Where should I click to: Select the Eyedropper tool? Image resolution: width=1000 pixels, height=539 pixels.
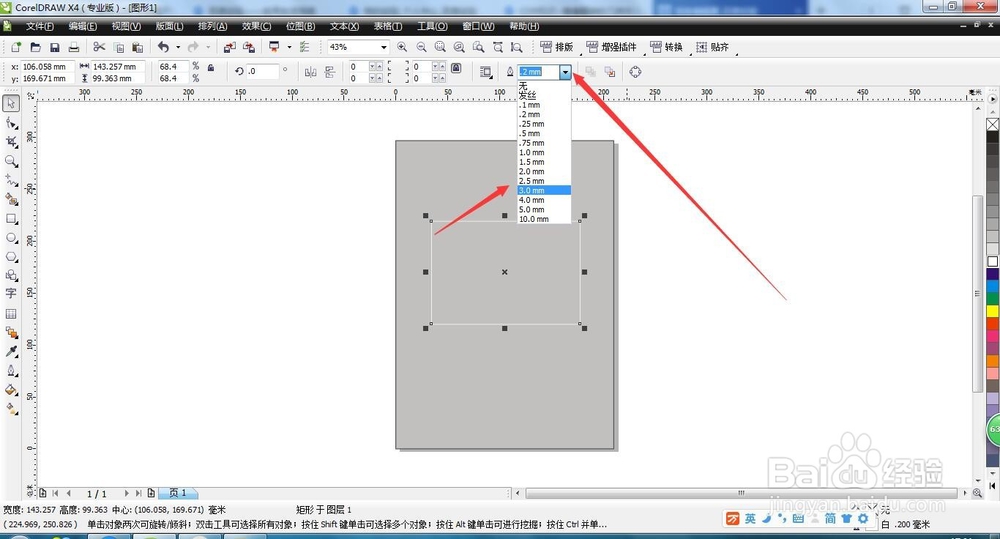(x=11, y=351)
